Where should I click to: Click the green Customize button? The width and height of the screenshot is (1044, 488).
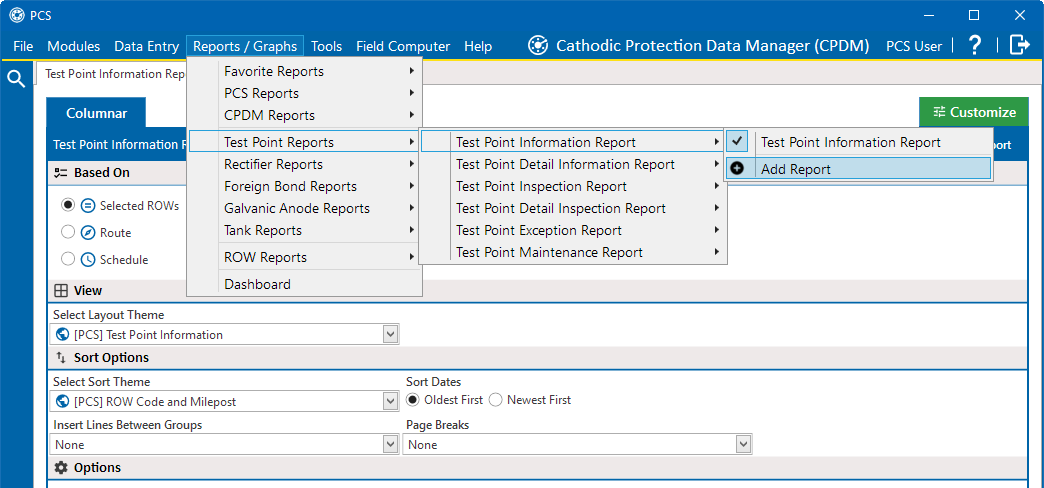click(974, 112)
